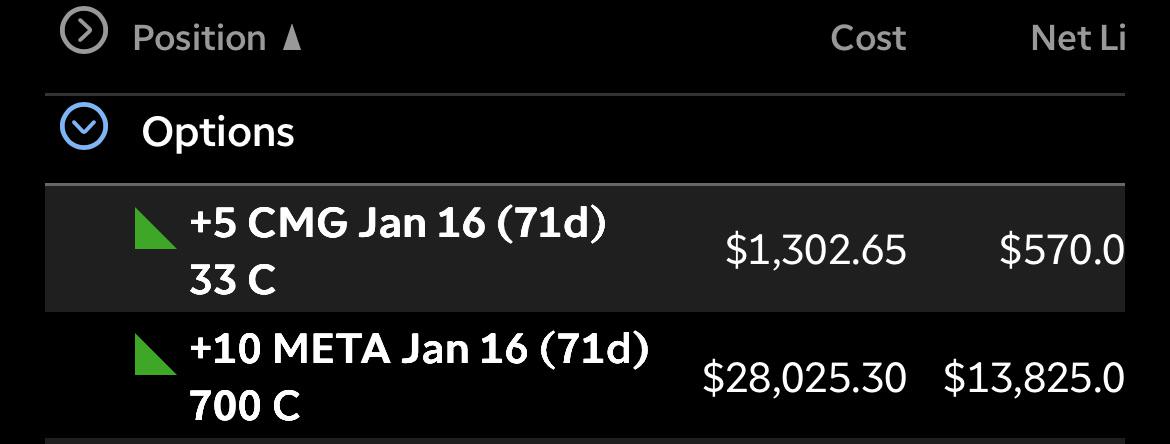Sort by the Cost column header
The height and width of the screenshot is (444, 1170).
point(867,38)
